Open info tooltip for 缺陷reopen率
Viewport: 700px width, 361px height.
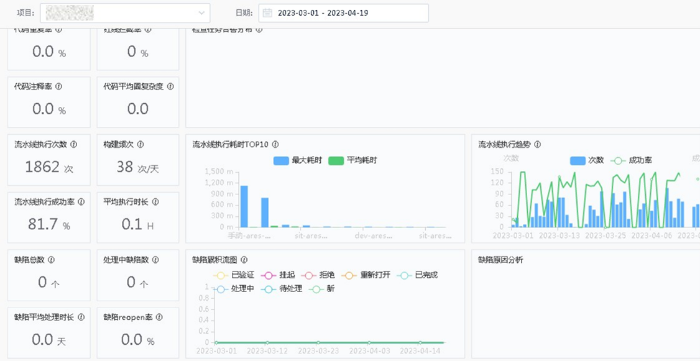point(159,317)
